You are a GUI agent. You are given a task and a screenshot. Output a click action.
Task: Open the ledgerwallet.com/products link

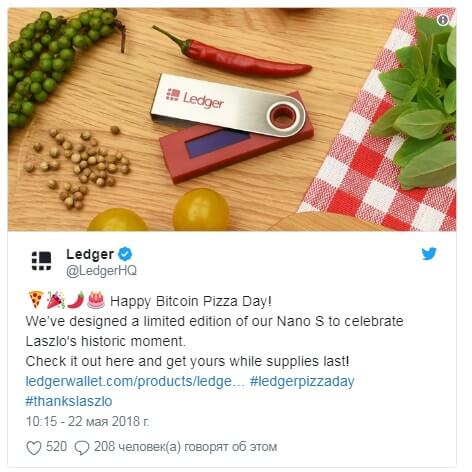click(x=135, y=381)
